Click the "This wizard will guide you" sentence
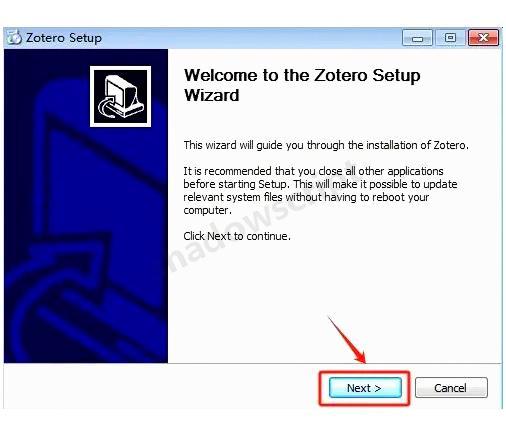This screenshot has height=437, width=506. (326, 145)
